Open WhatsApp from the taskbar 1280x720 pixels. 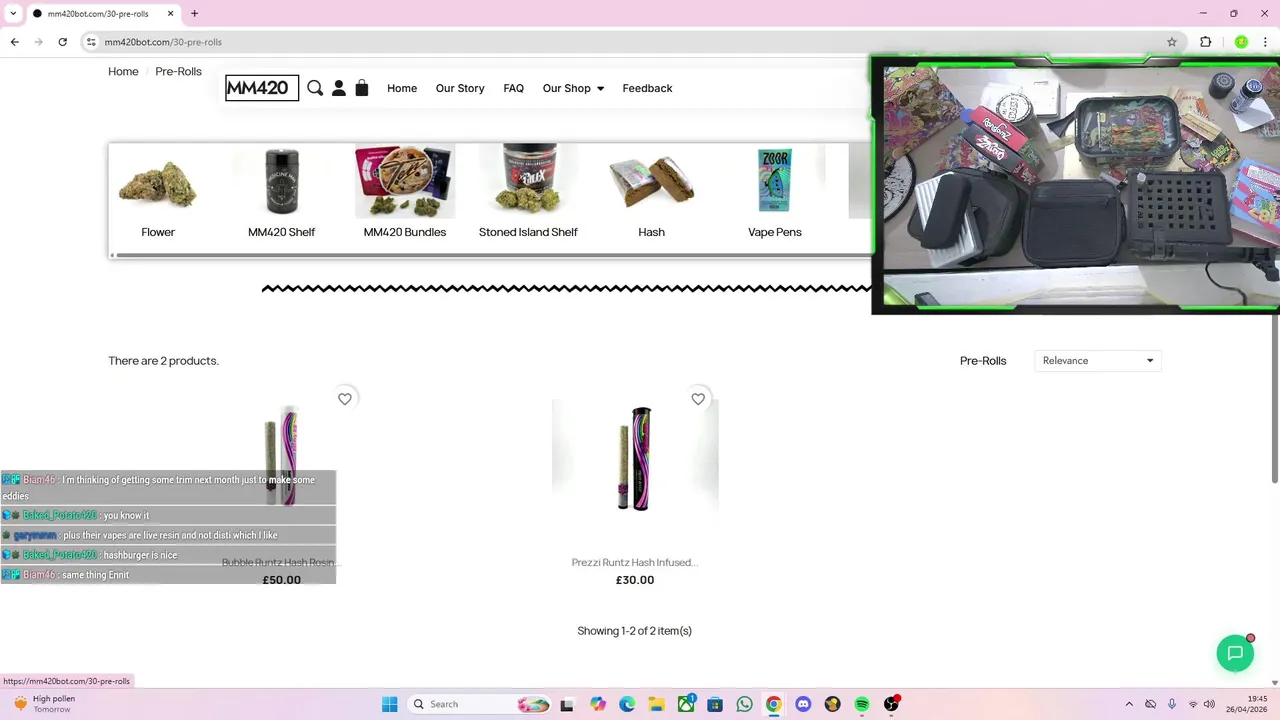point(744,704)
